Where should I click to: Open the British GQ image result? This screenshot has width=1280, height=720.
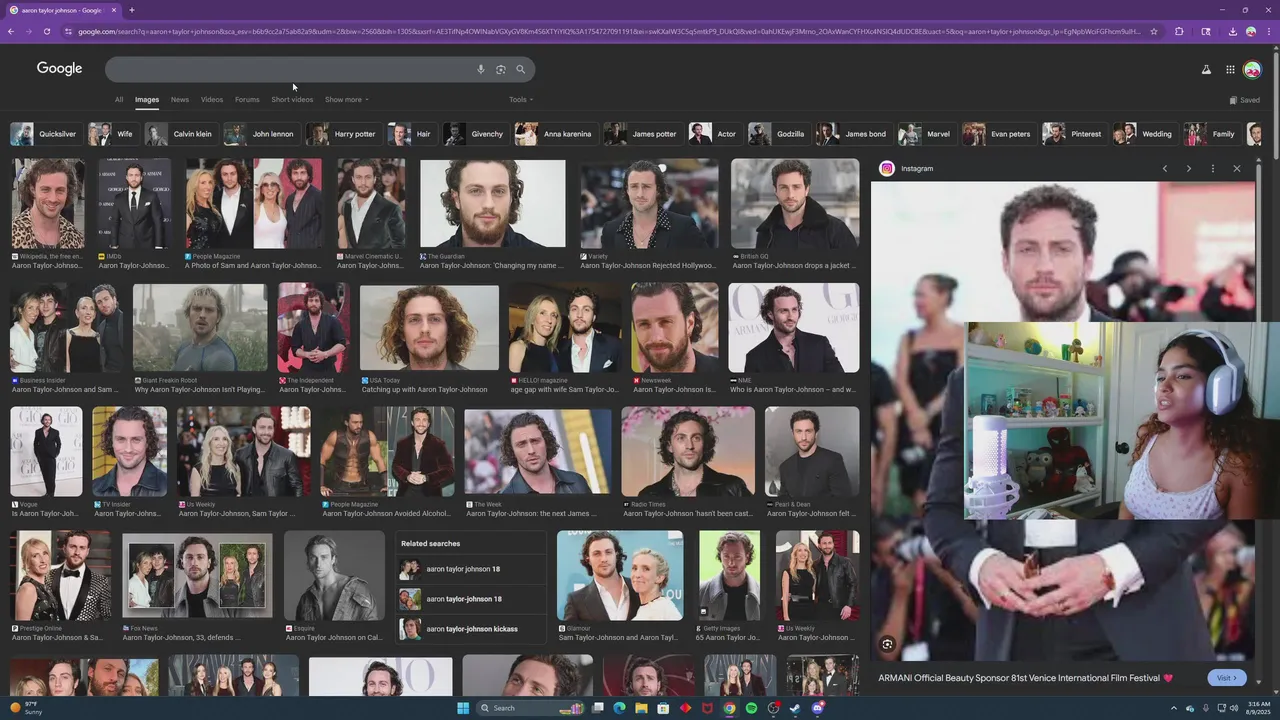[x=795, y=204]
